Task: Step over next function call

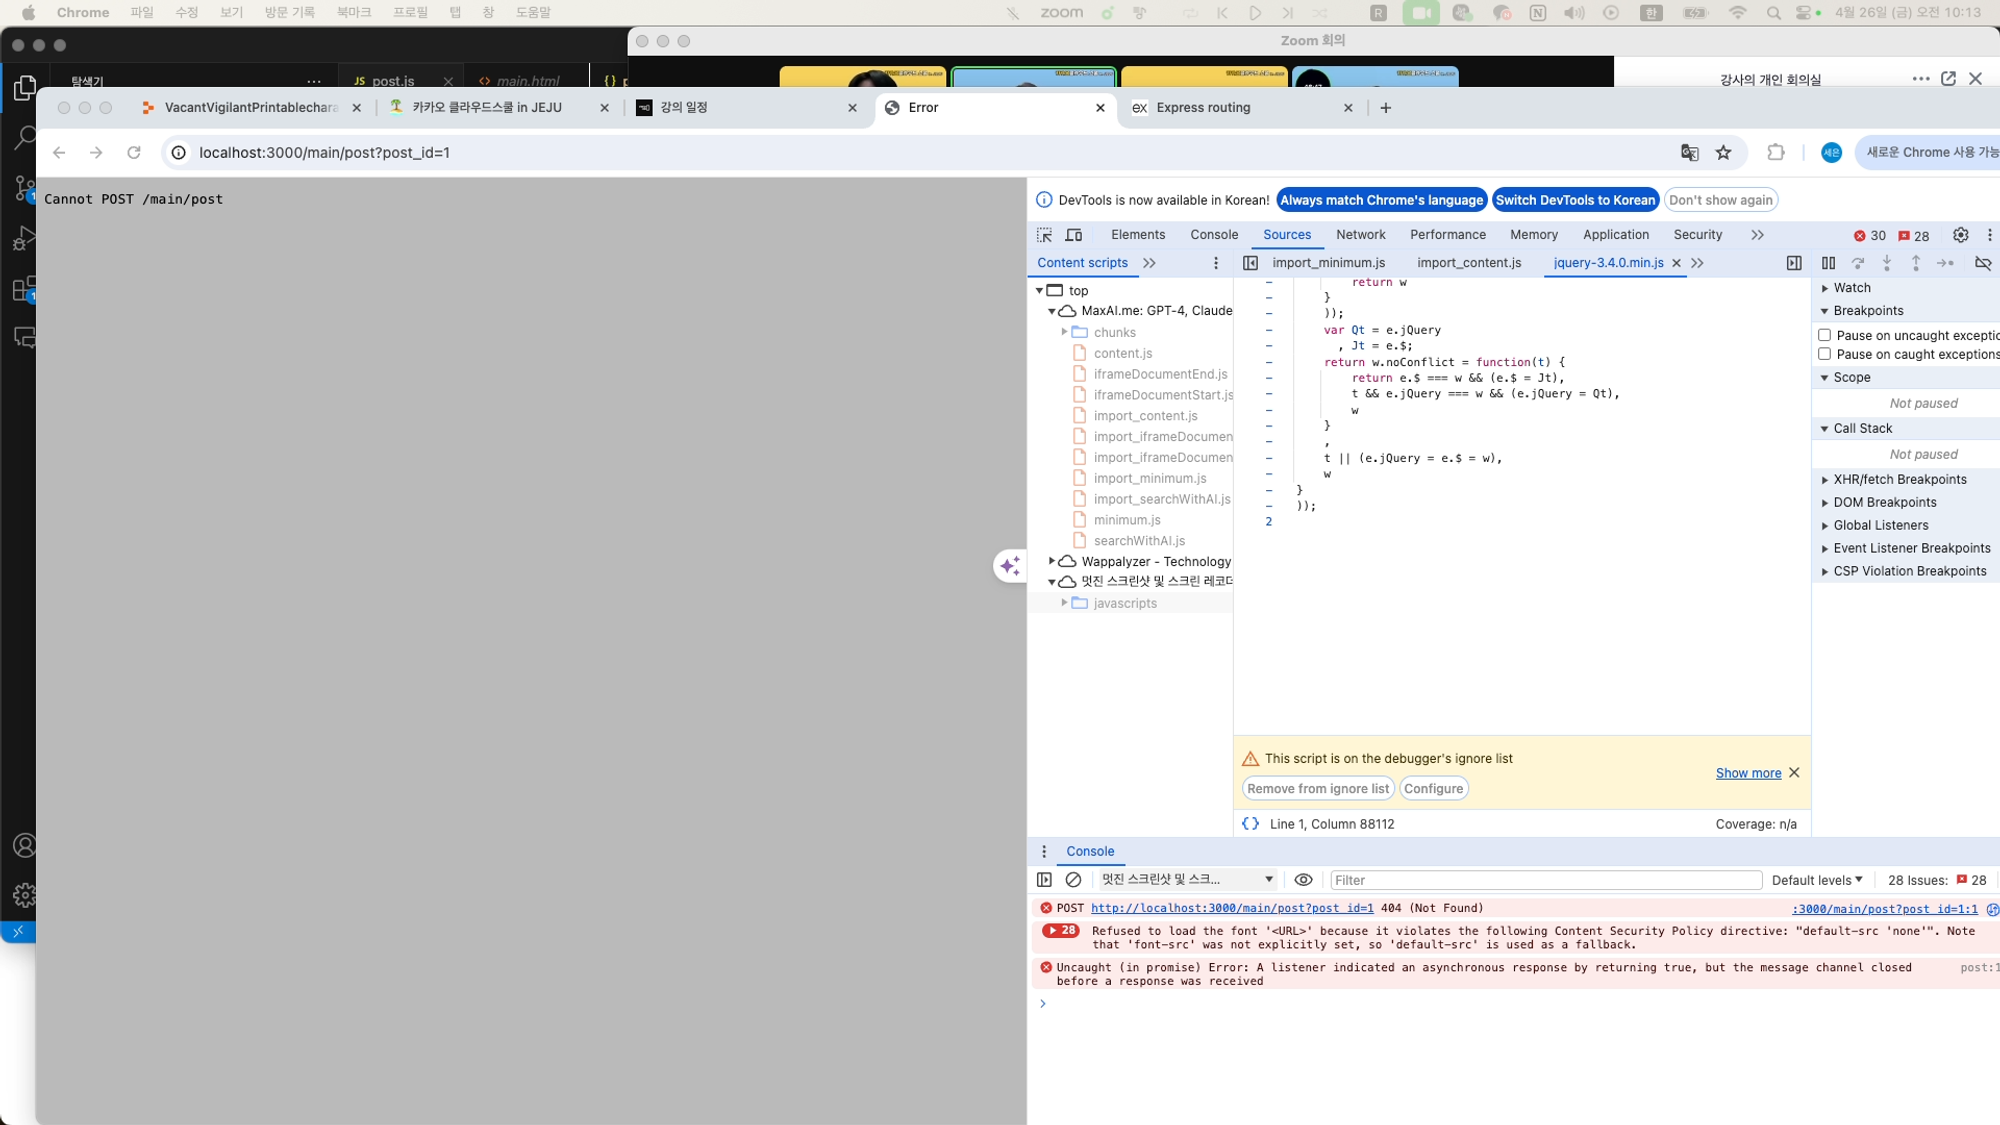Action: tap(1857, 263)
